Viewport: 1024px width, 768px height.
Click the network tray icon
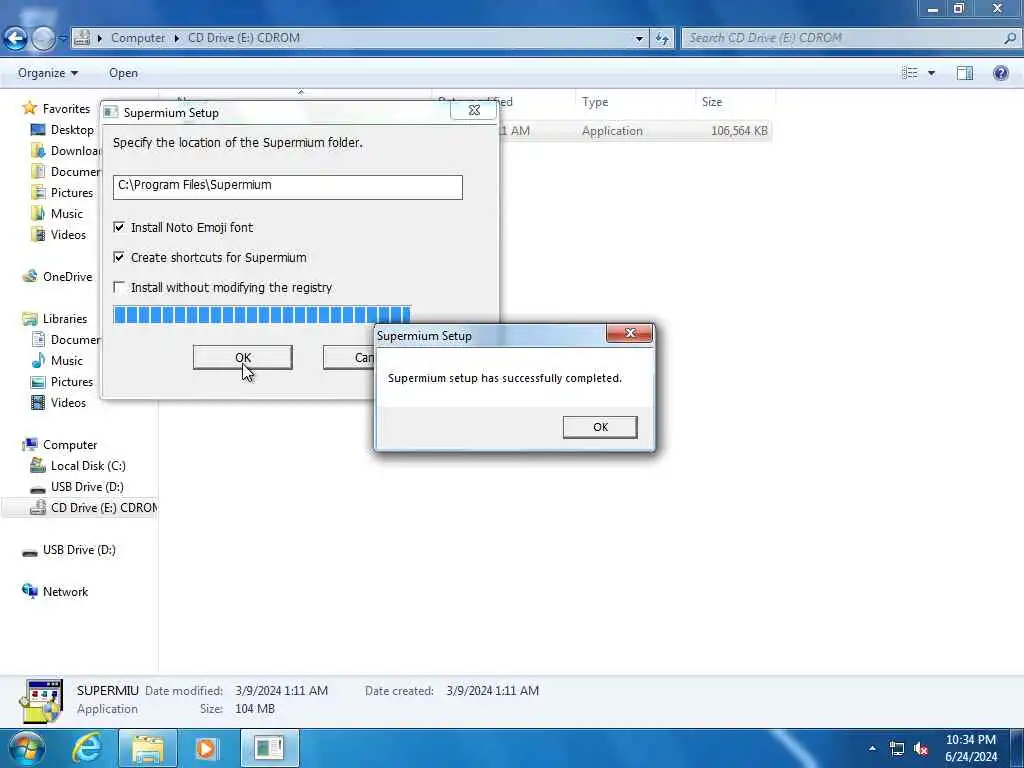[897, 748]
